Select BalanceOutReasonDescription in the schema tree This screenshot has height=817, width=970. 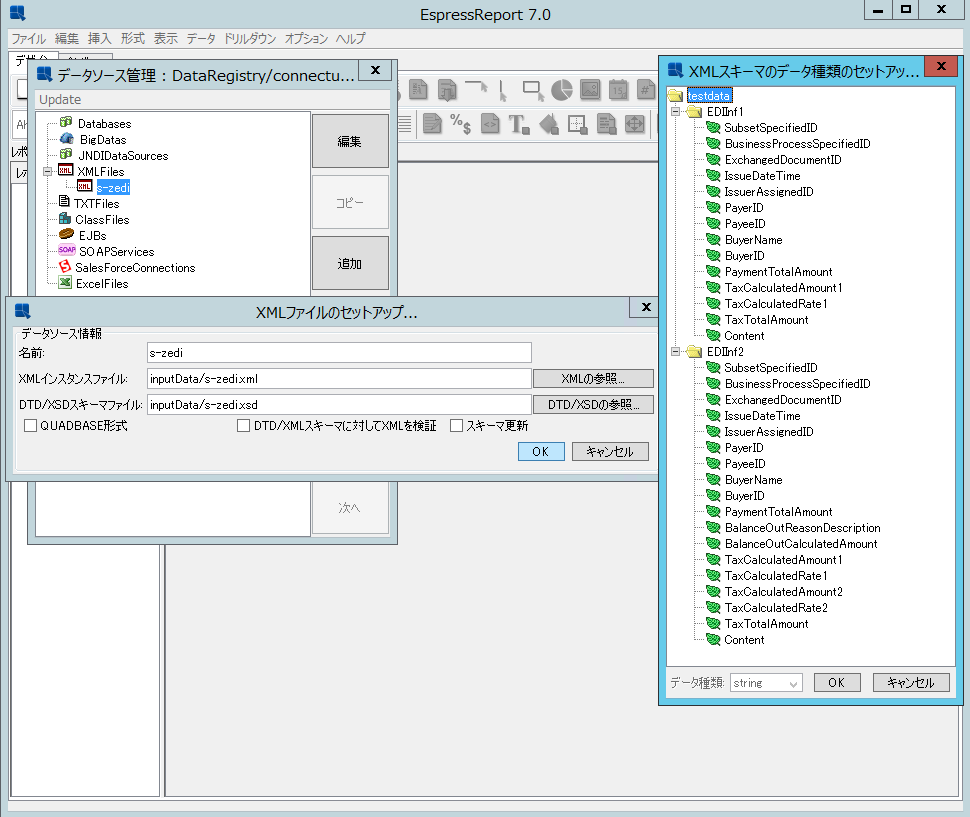[802, 528]
